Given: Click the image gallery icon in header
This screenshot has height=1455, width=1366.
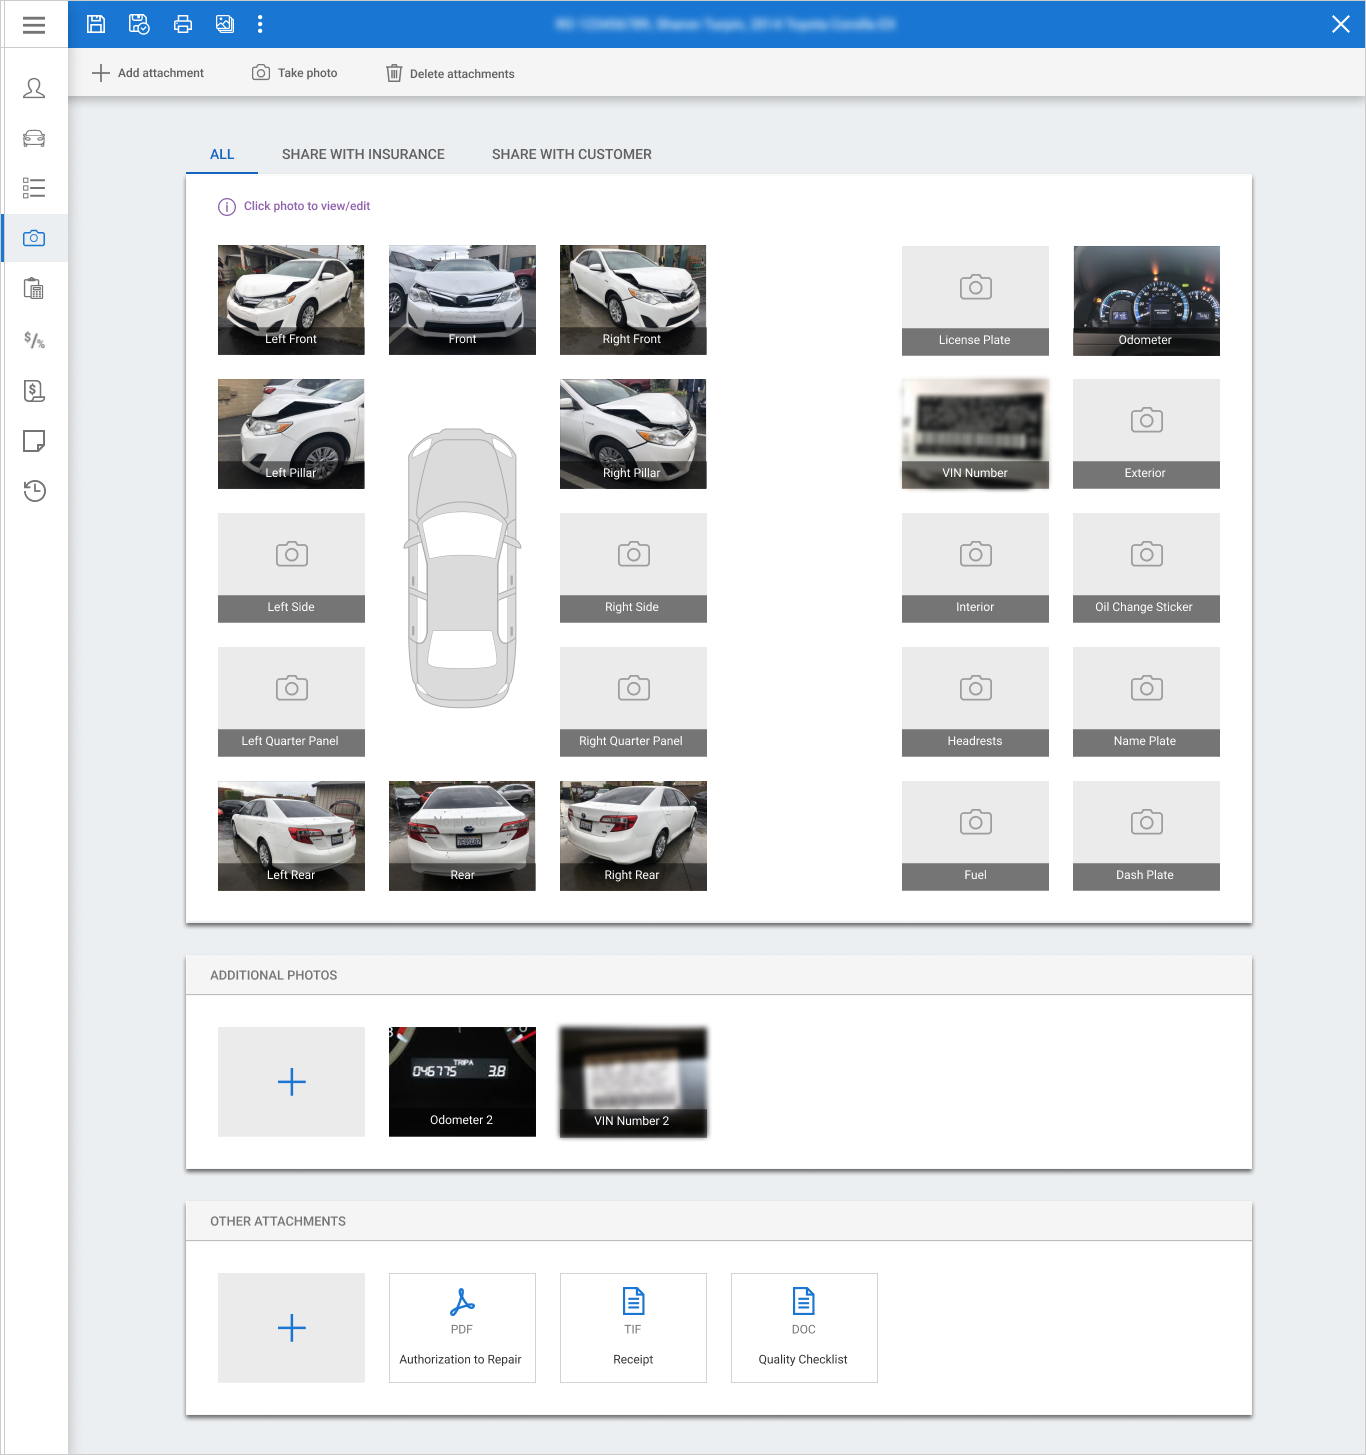Looking at the screenshot, I should tap(225, 24).
